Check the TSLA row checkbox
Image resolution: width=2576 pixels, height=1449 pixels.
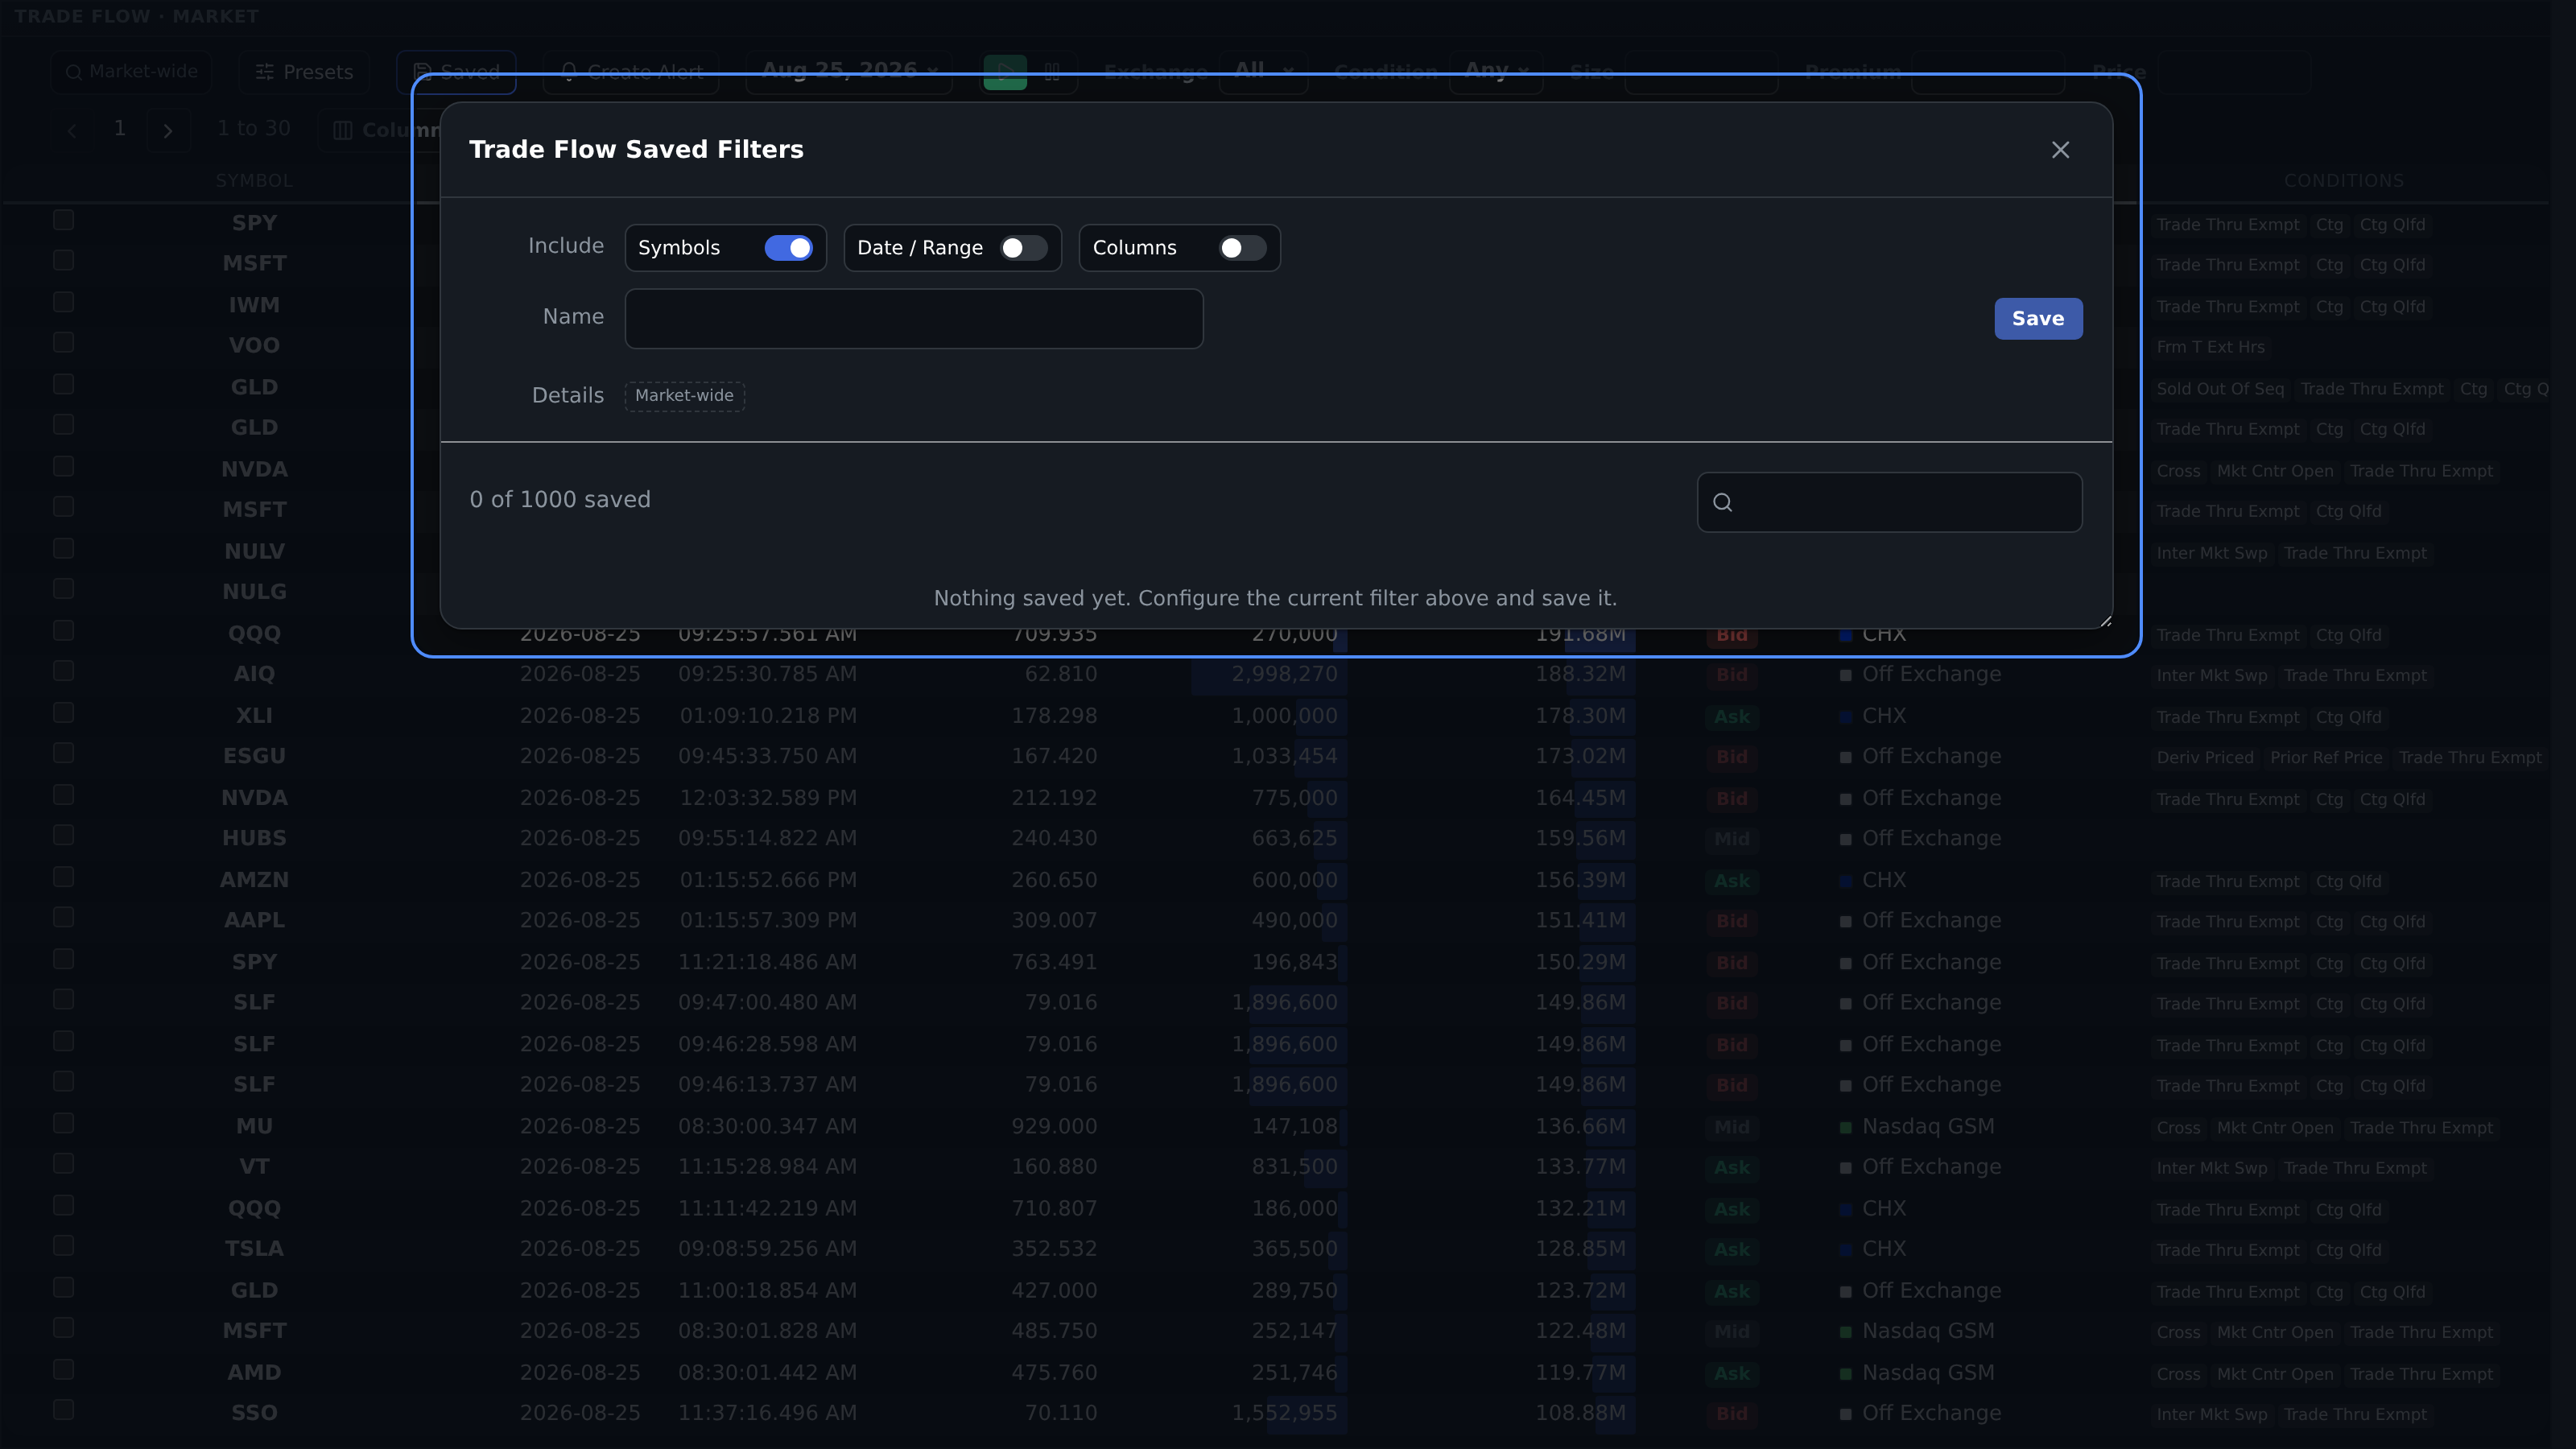[x=64, y=1246]
